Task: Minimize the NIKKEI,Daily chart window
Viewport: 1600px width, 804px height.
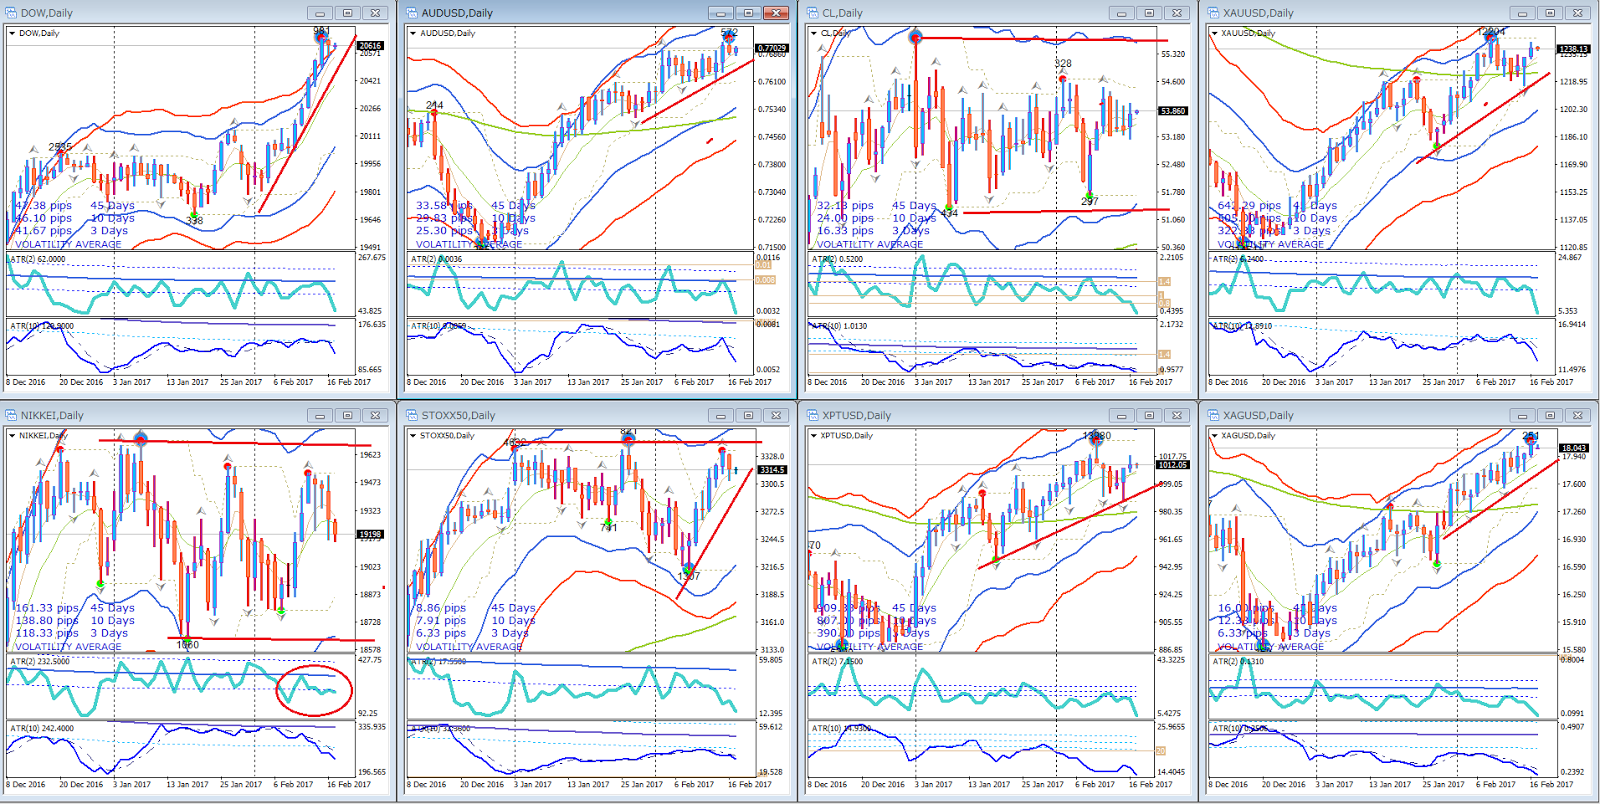Action: (x=320, y=415)
